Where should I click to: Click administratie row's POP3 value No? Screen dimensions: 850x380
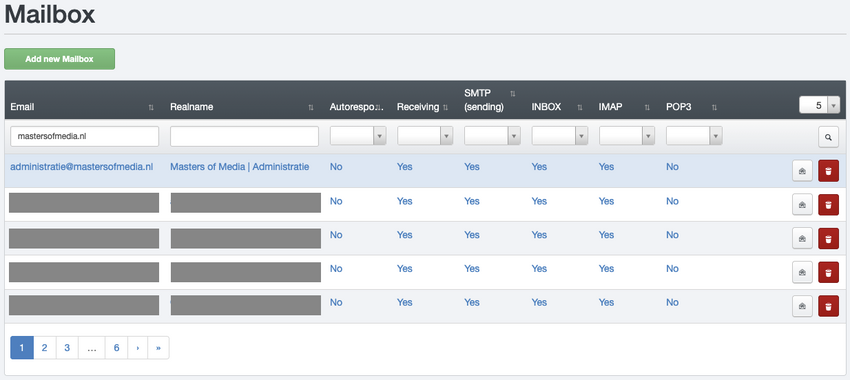pyautogui.click(x=672, y=167)
